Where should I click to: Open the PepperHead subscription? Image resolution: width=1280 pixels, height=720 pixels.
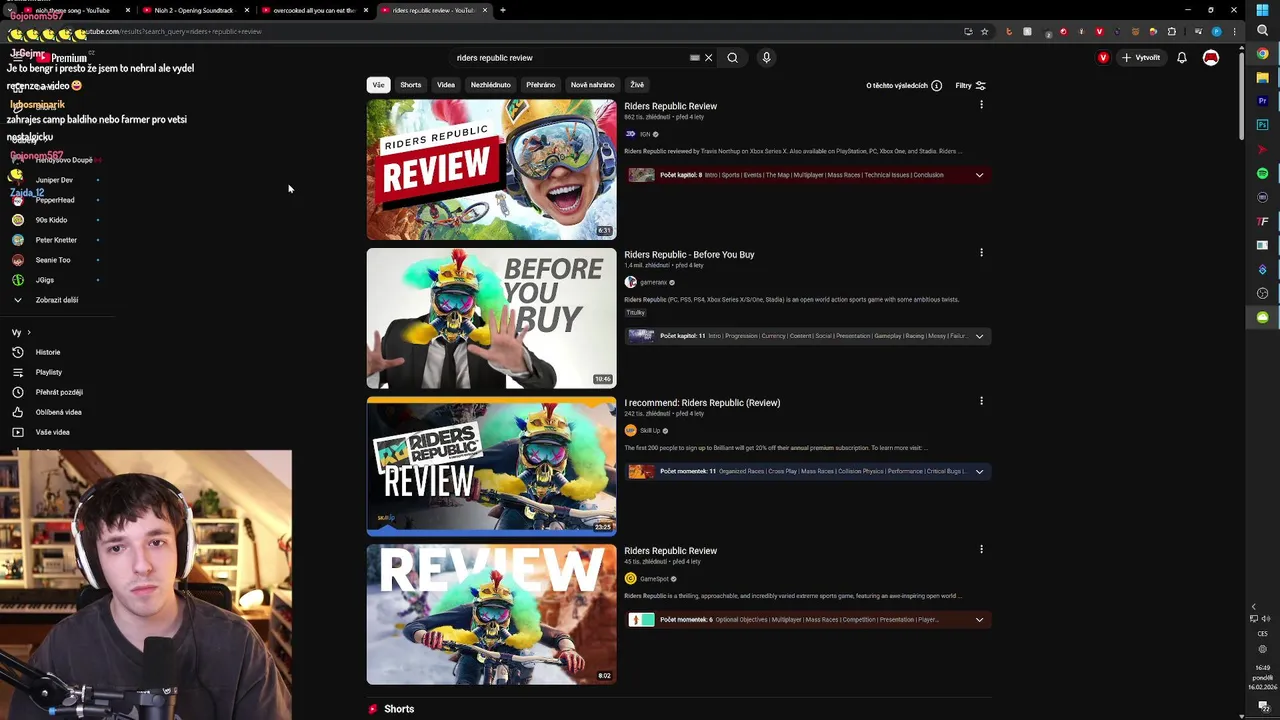(x=55, y=200)
